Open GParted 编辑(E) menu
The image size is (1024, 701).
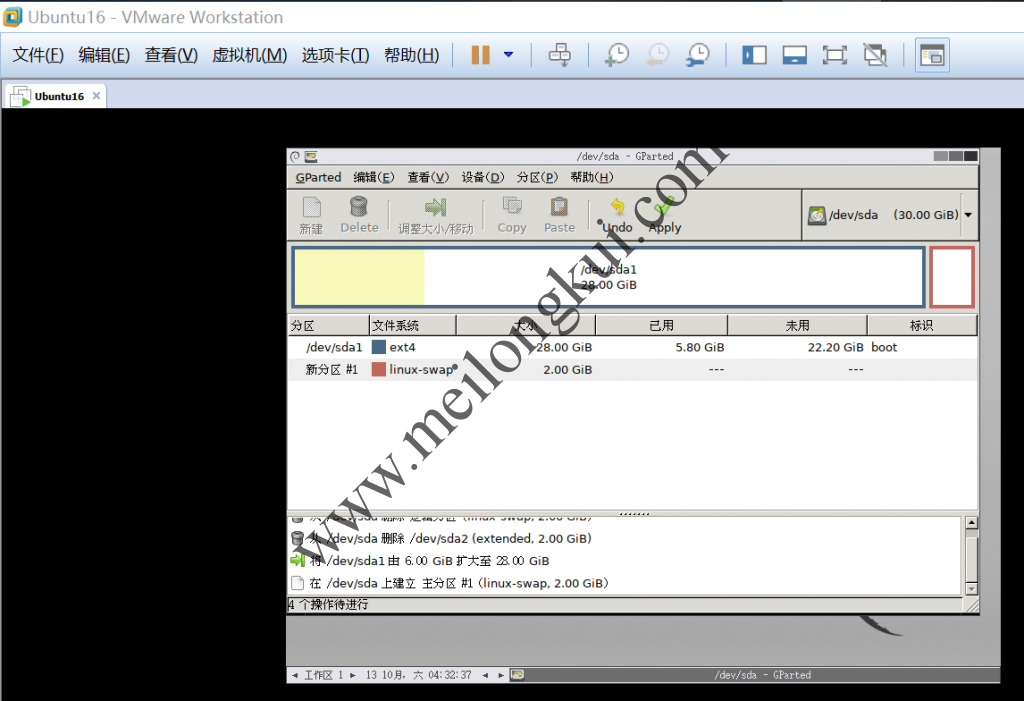pos(374,177)
